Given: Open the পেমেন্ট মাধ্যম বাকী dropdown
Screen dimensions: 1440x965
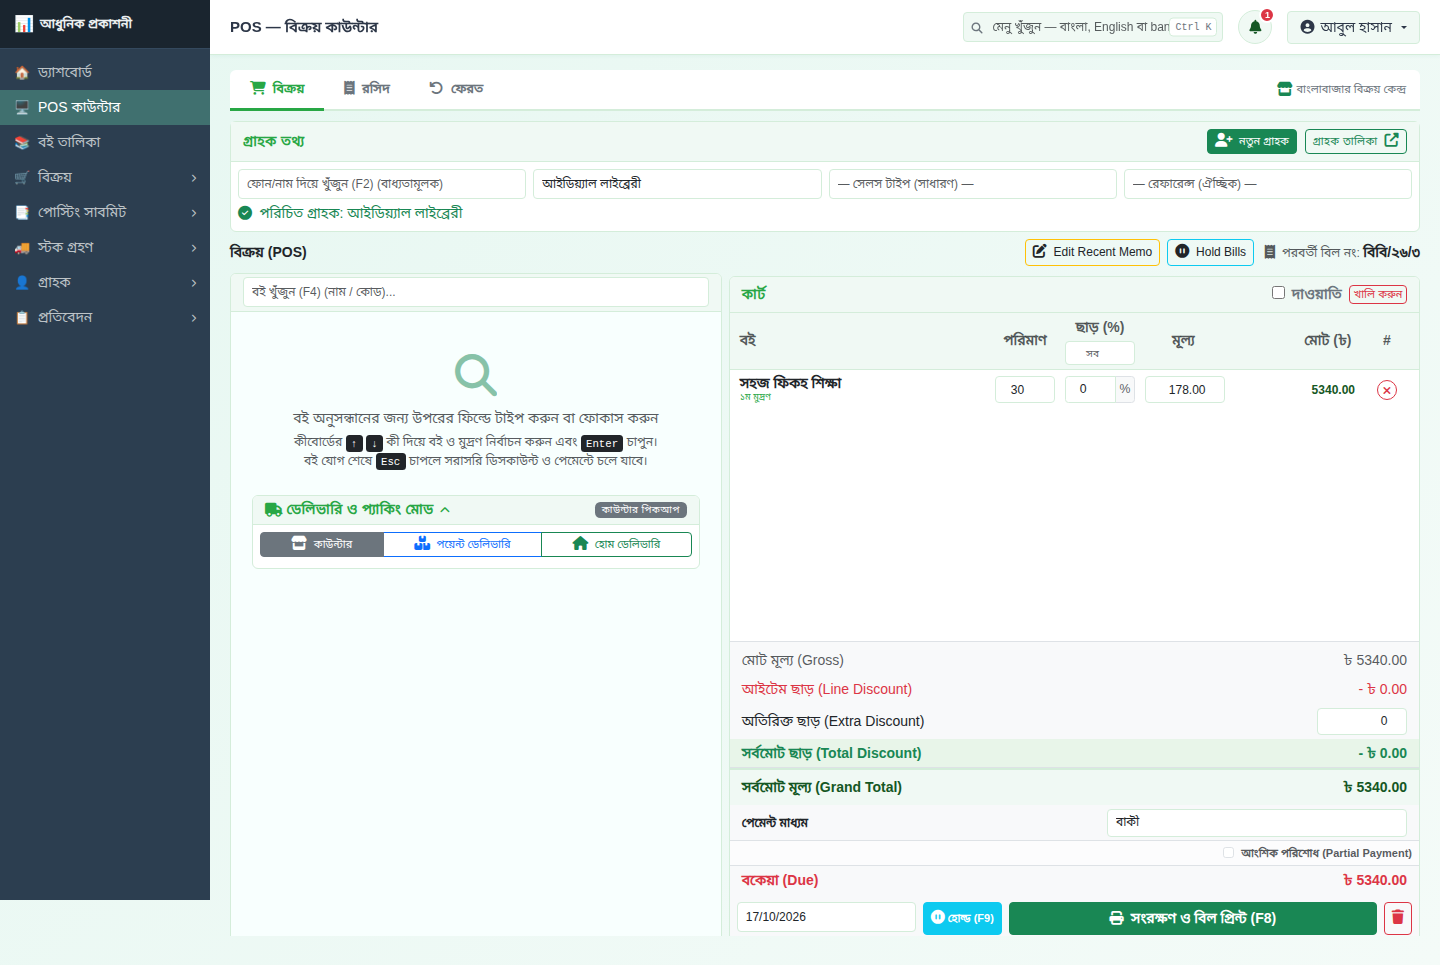Looking at the screenshot, I should click(1256, 823).
